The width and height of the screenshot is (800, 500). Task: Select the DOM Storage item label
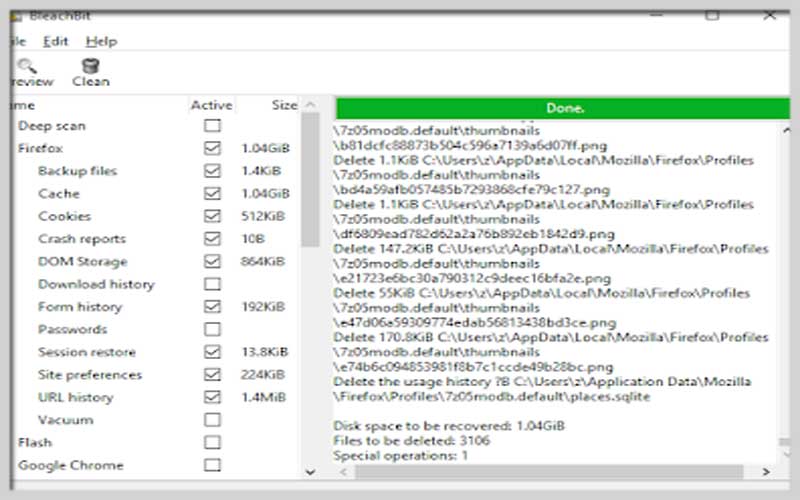click(x=83, y=261)
